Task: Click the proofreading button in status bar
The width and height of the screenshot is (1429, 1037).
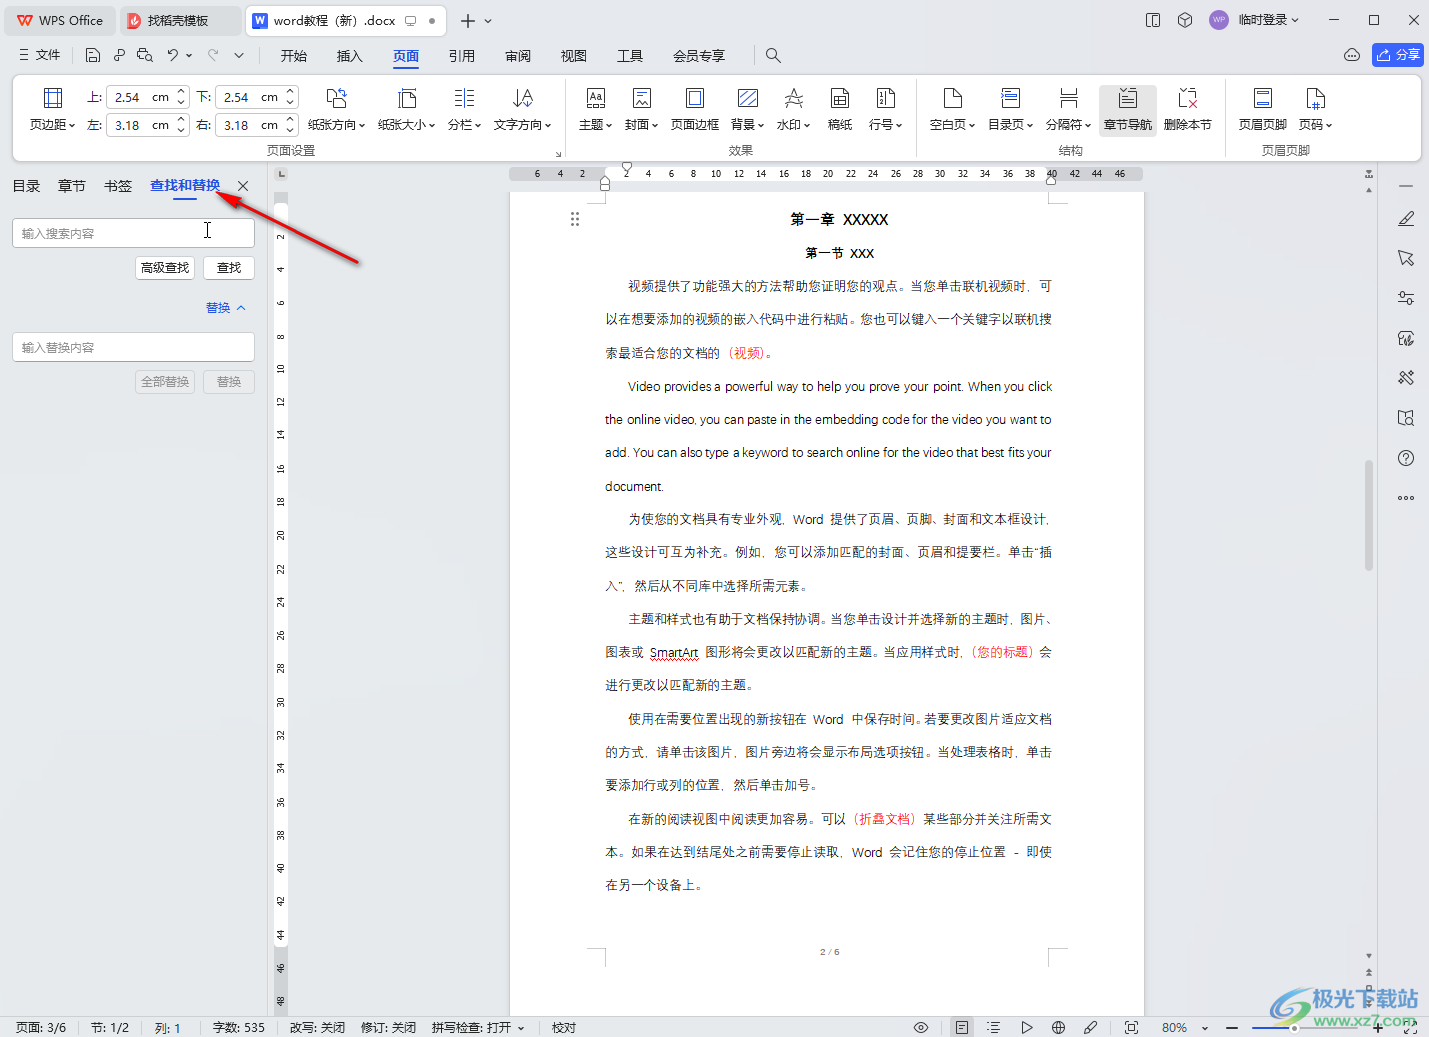Action: pyautogui.click(x=564, y=1027)
